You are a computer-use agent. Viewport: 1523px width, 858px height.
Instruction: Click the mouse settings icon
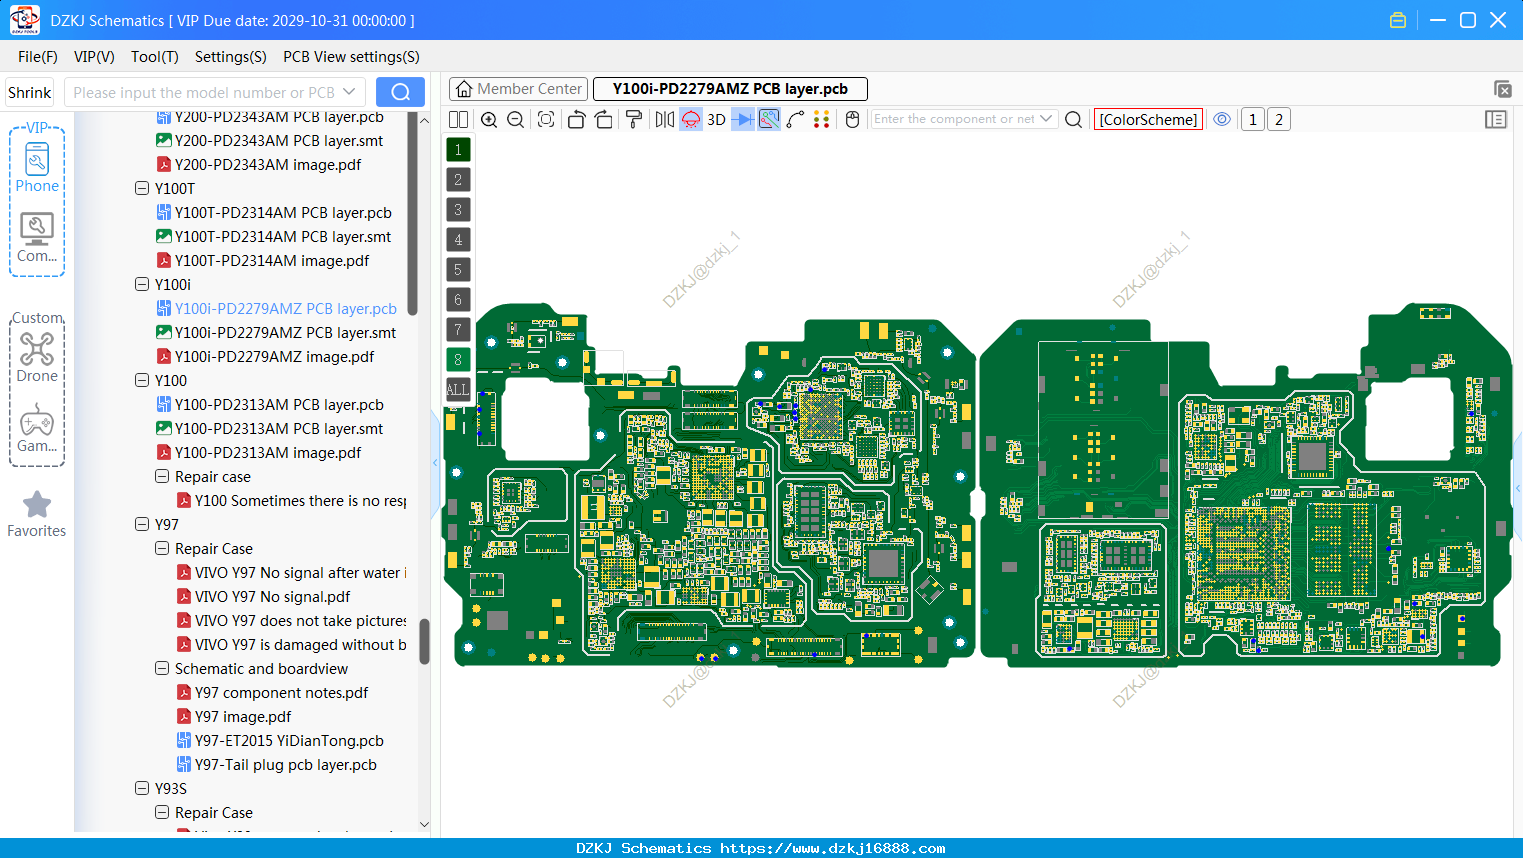(x=852, y=120)
